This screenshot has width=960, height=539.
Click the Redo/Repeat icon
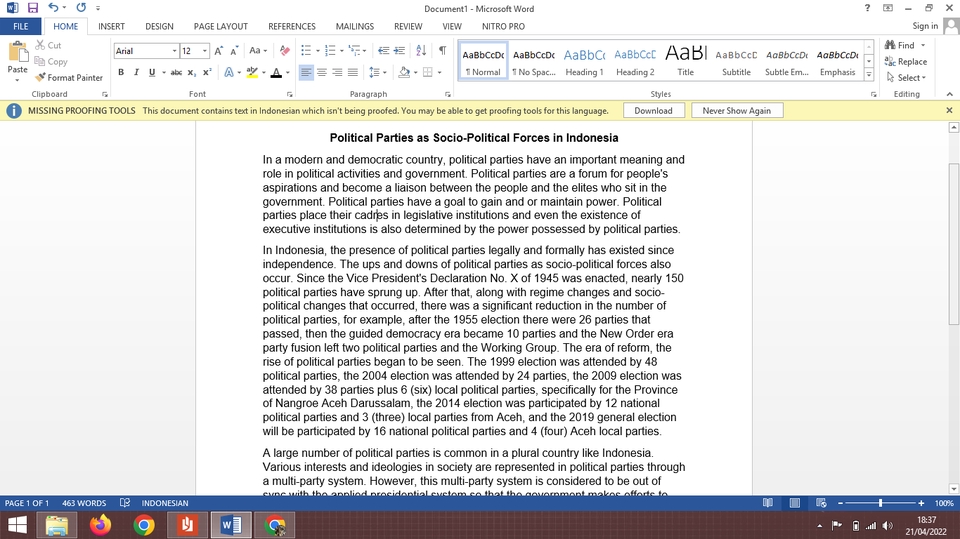81,8
